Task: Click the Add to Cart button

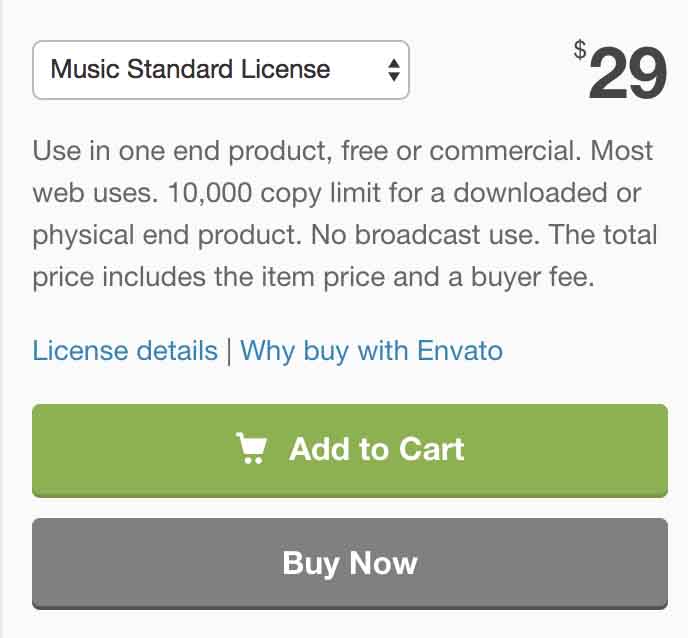Action: click(x=350, y=451)
